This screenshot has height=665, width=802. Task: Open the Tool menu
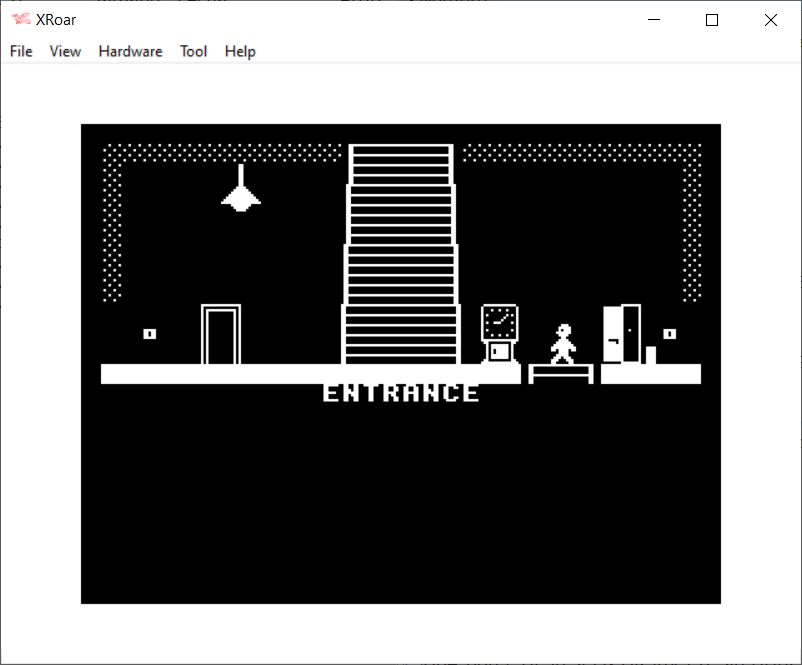pyautogui.click(x=193, y=51)
